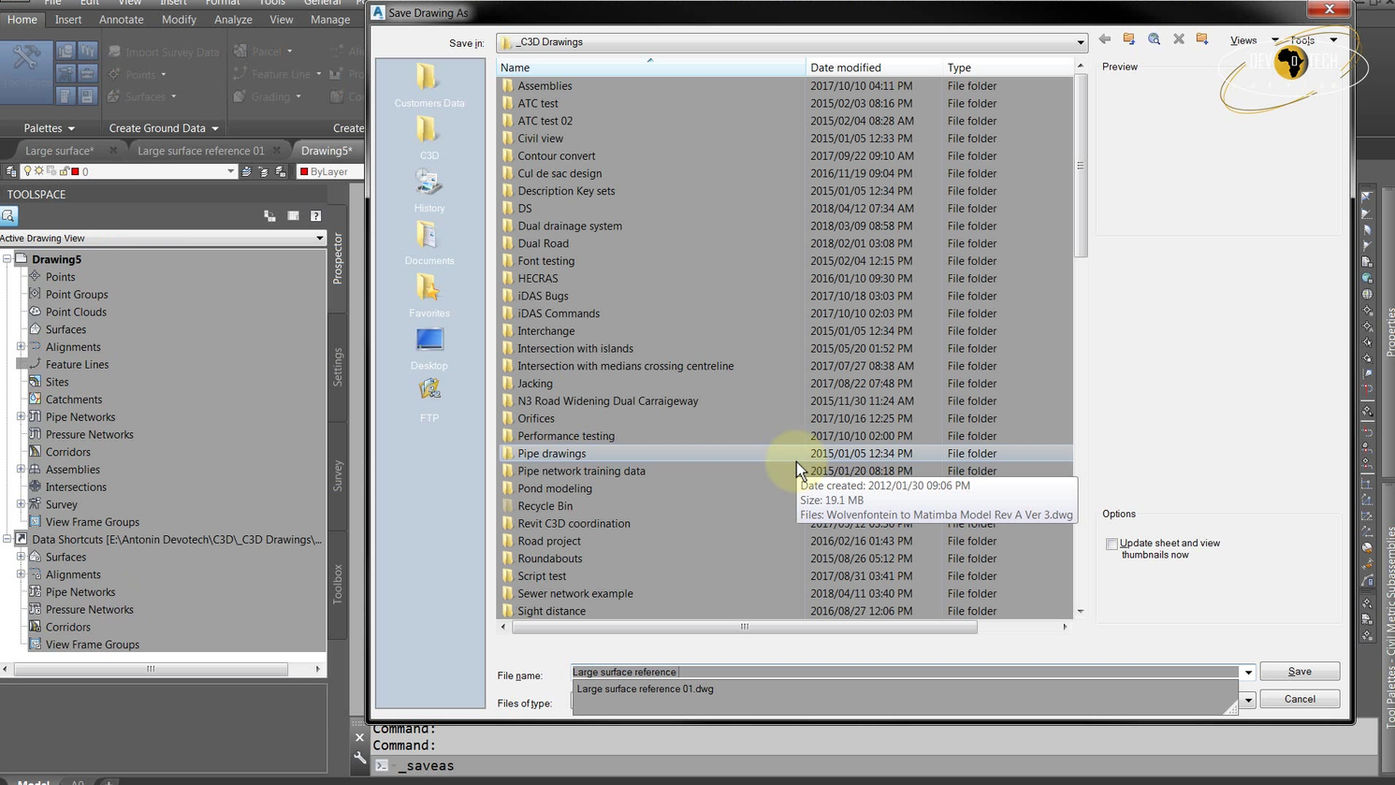Viewport: 1395px width, 785px height.
Task: Open the Tools dropdown menu
Action: [x=1313, y=40]
